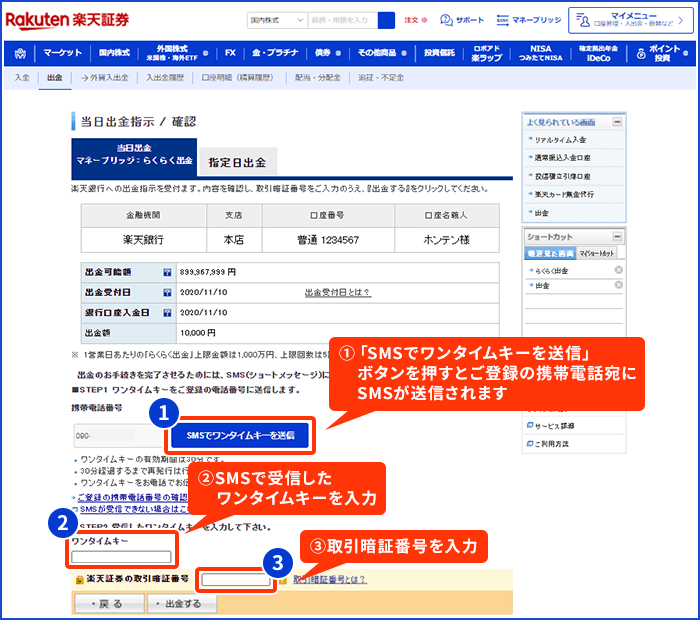Open the 追証・不足金 sub-tab

point(381,78)
